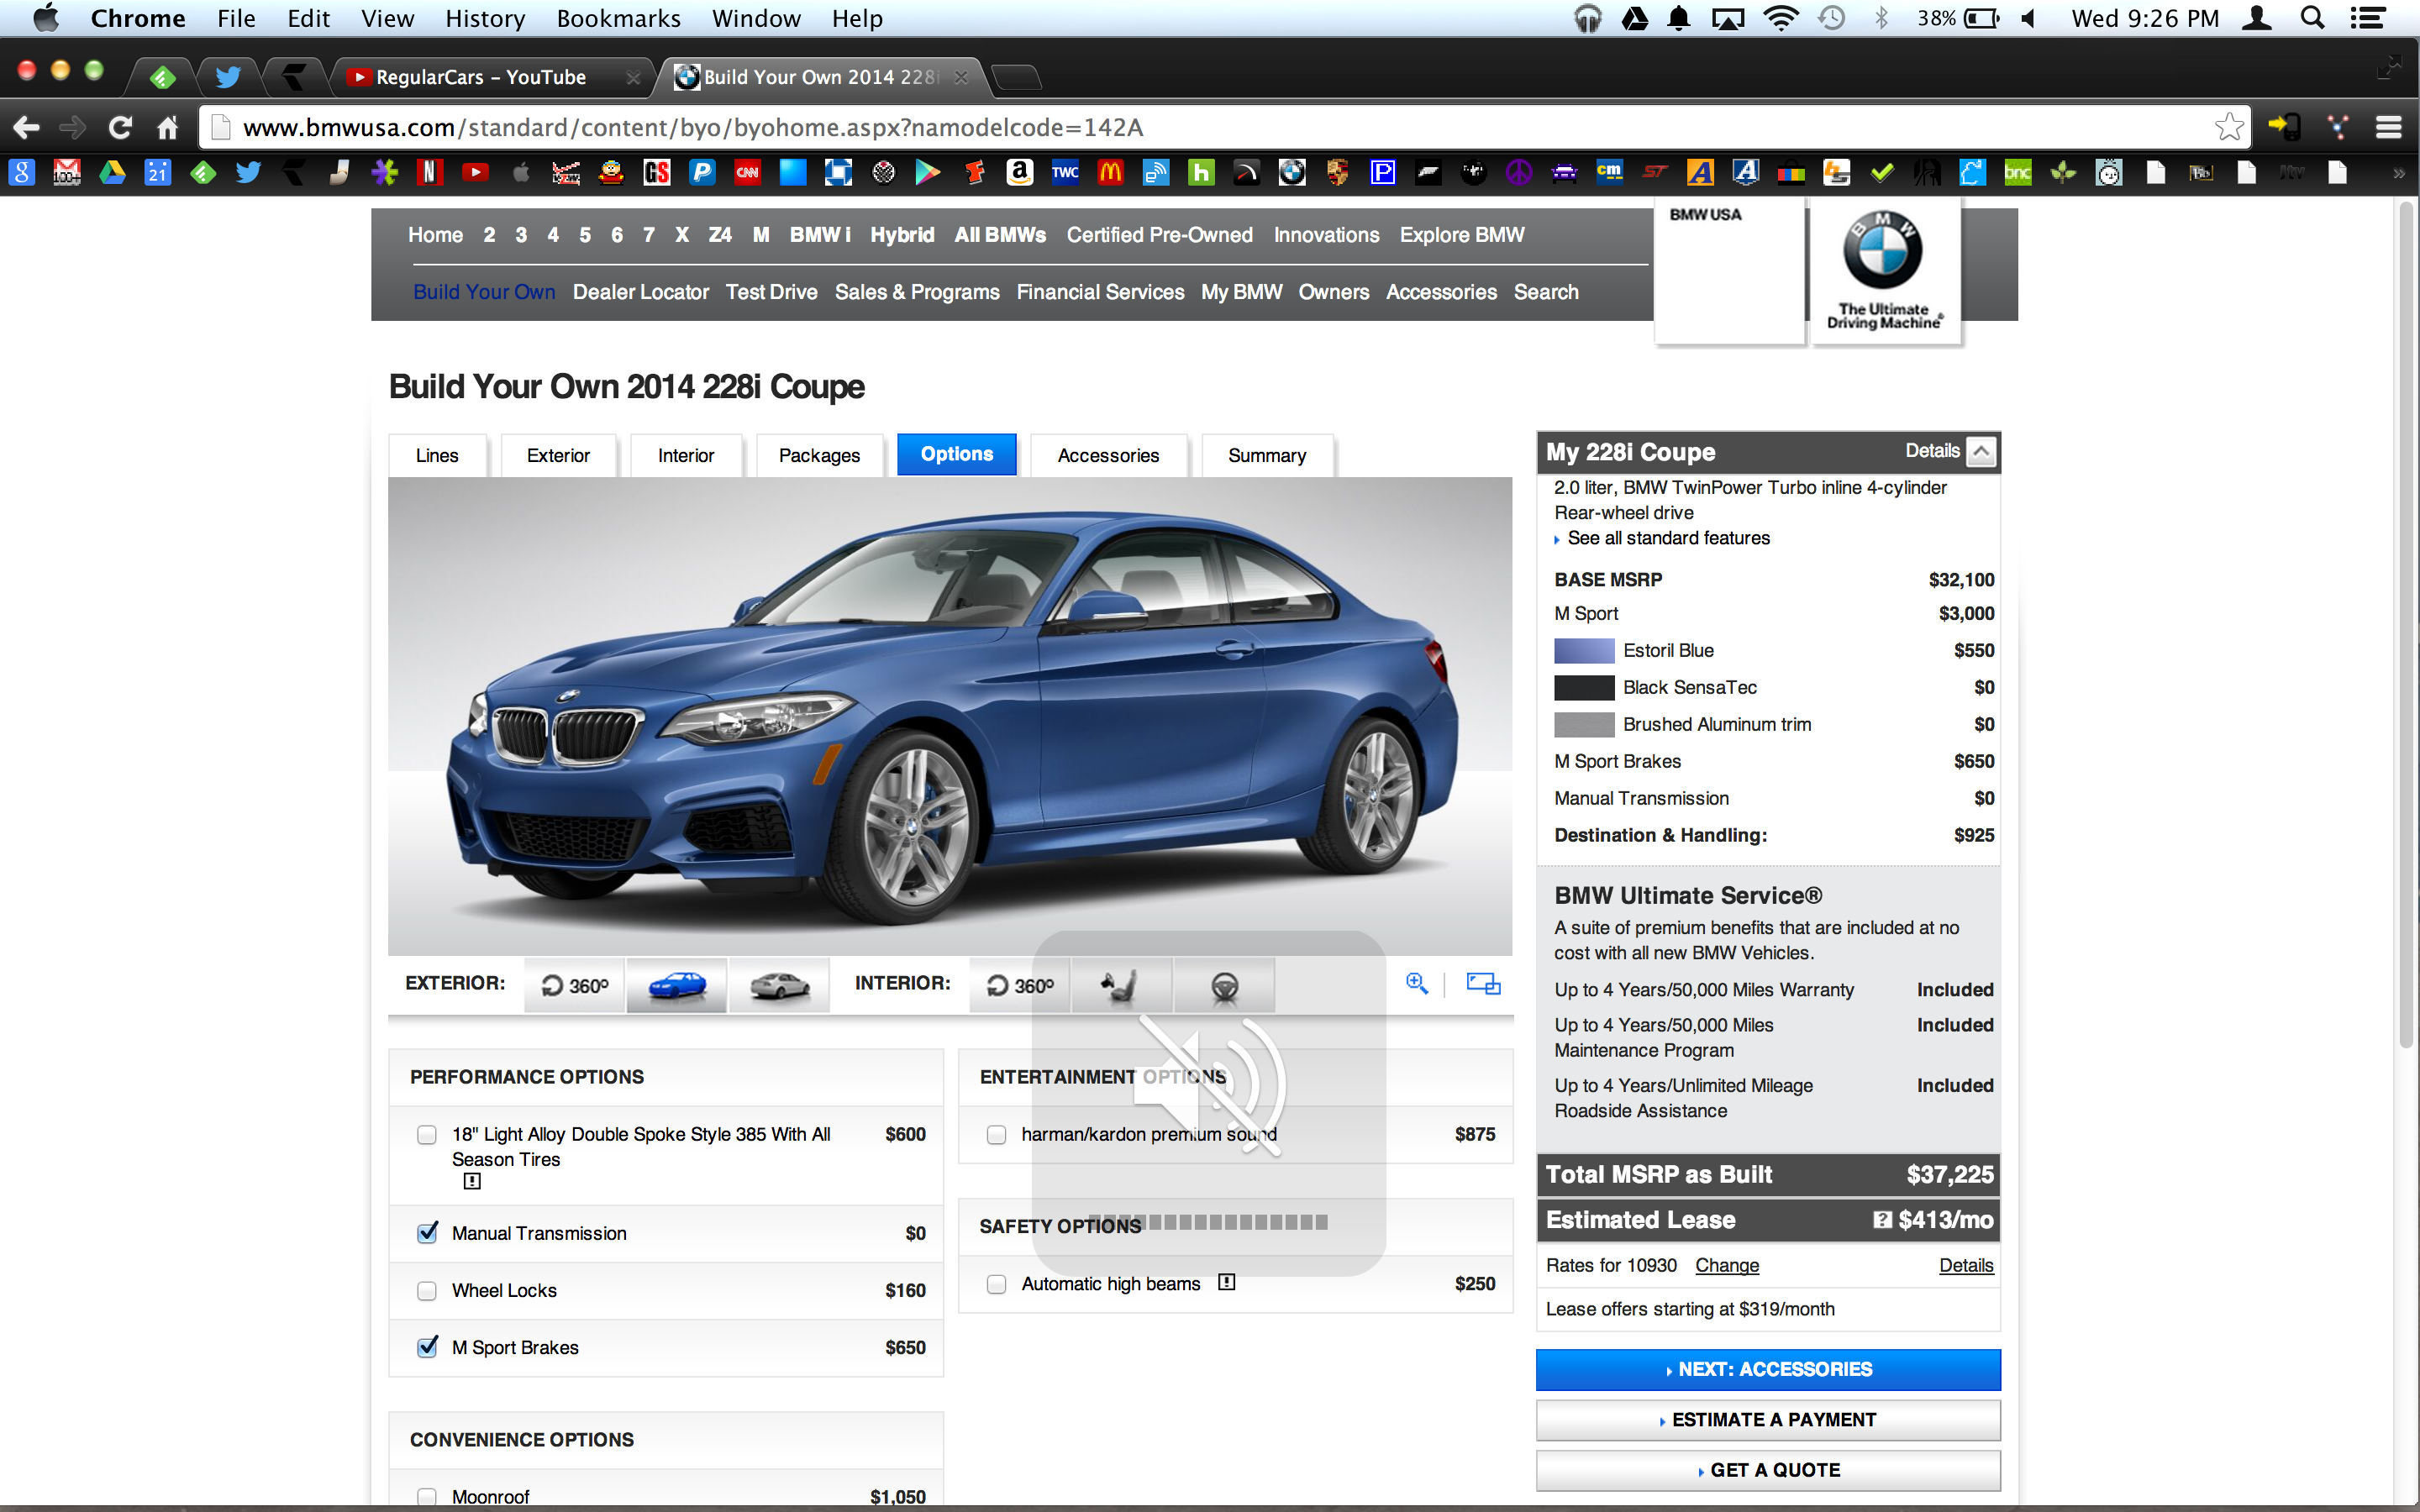
Task: Open the McDonald's bookmark icon
Action: [1110, 173]
